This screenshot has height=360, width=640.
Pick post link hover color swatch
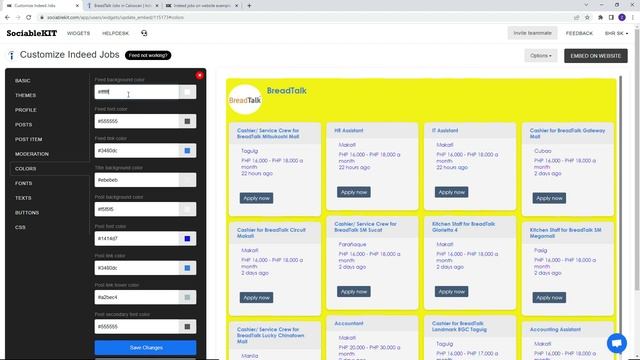pos(187,298)
